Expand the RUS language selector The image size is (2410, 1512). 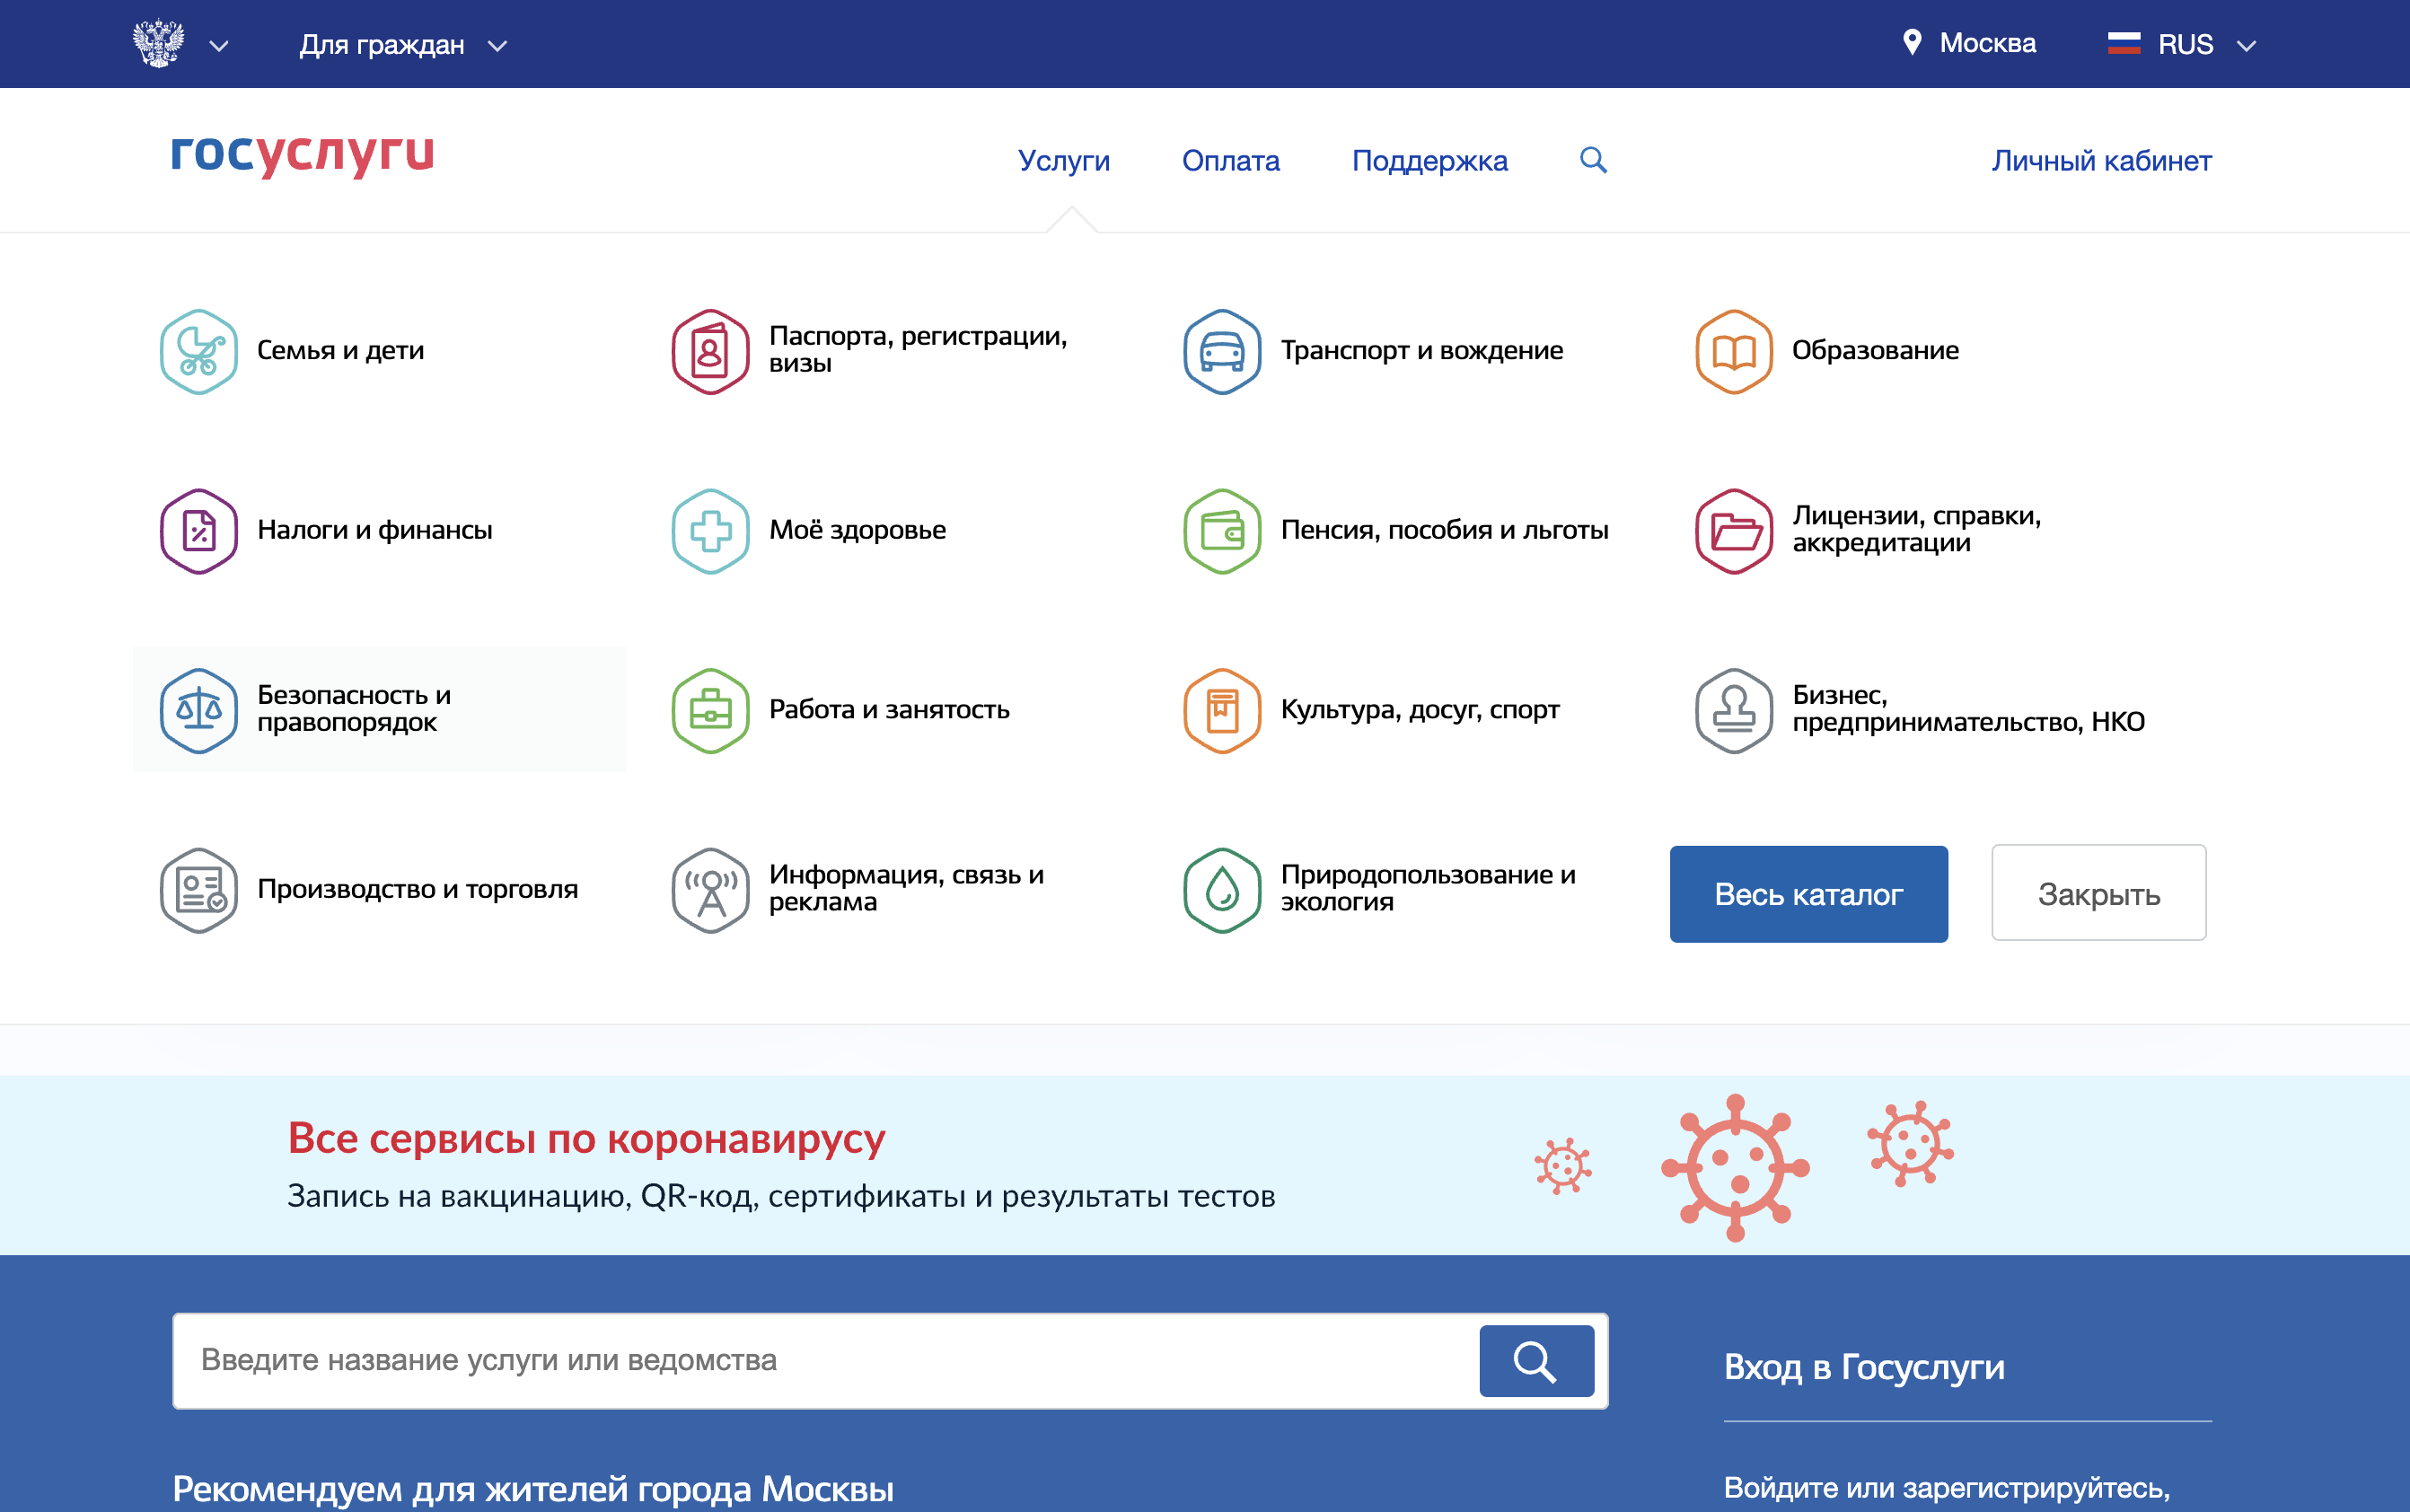[2182, 45]
